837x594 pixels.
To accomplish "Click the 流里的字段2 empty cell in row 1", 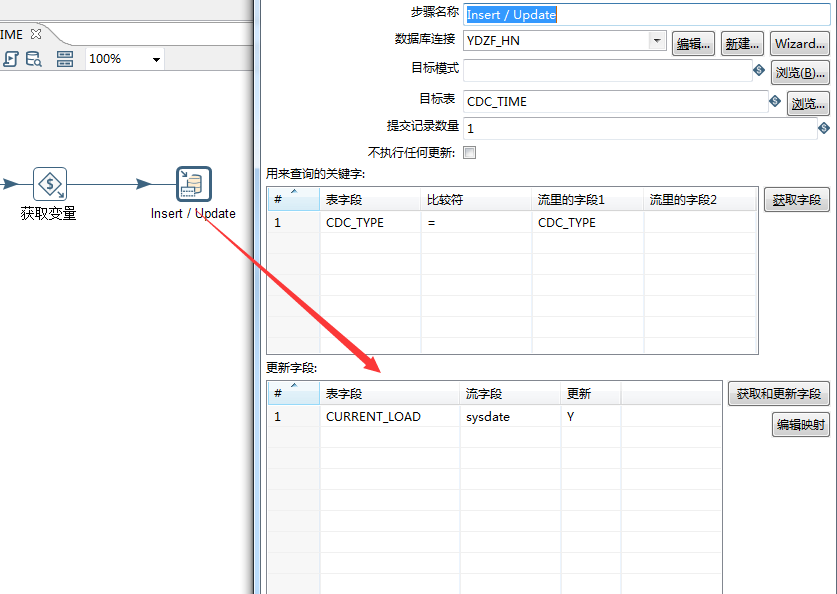I will 700,223.
